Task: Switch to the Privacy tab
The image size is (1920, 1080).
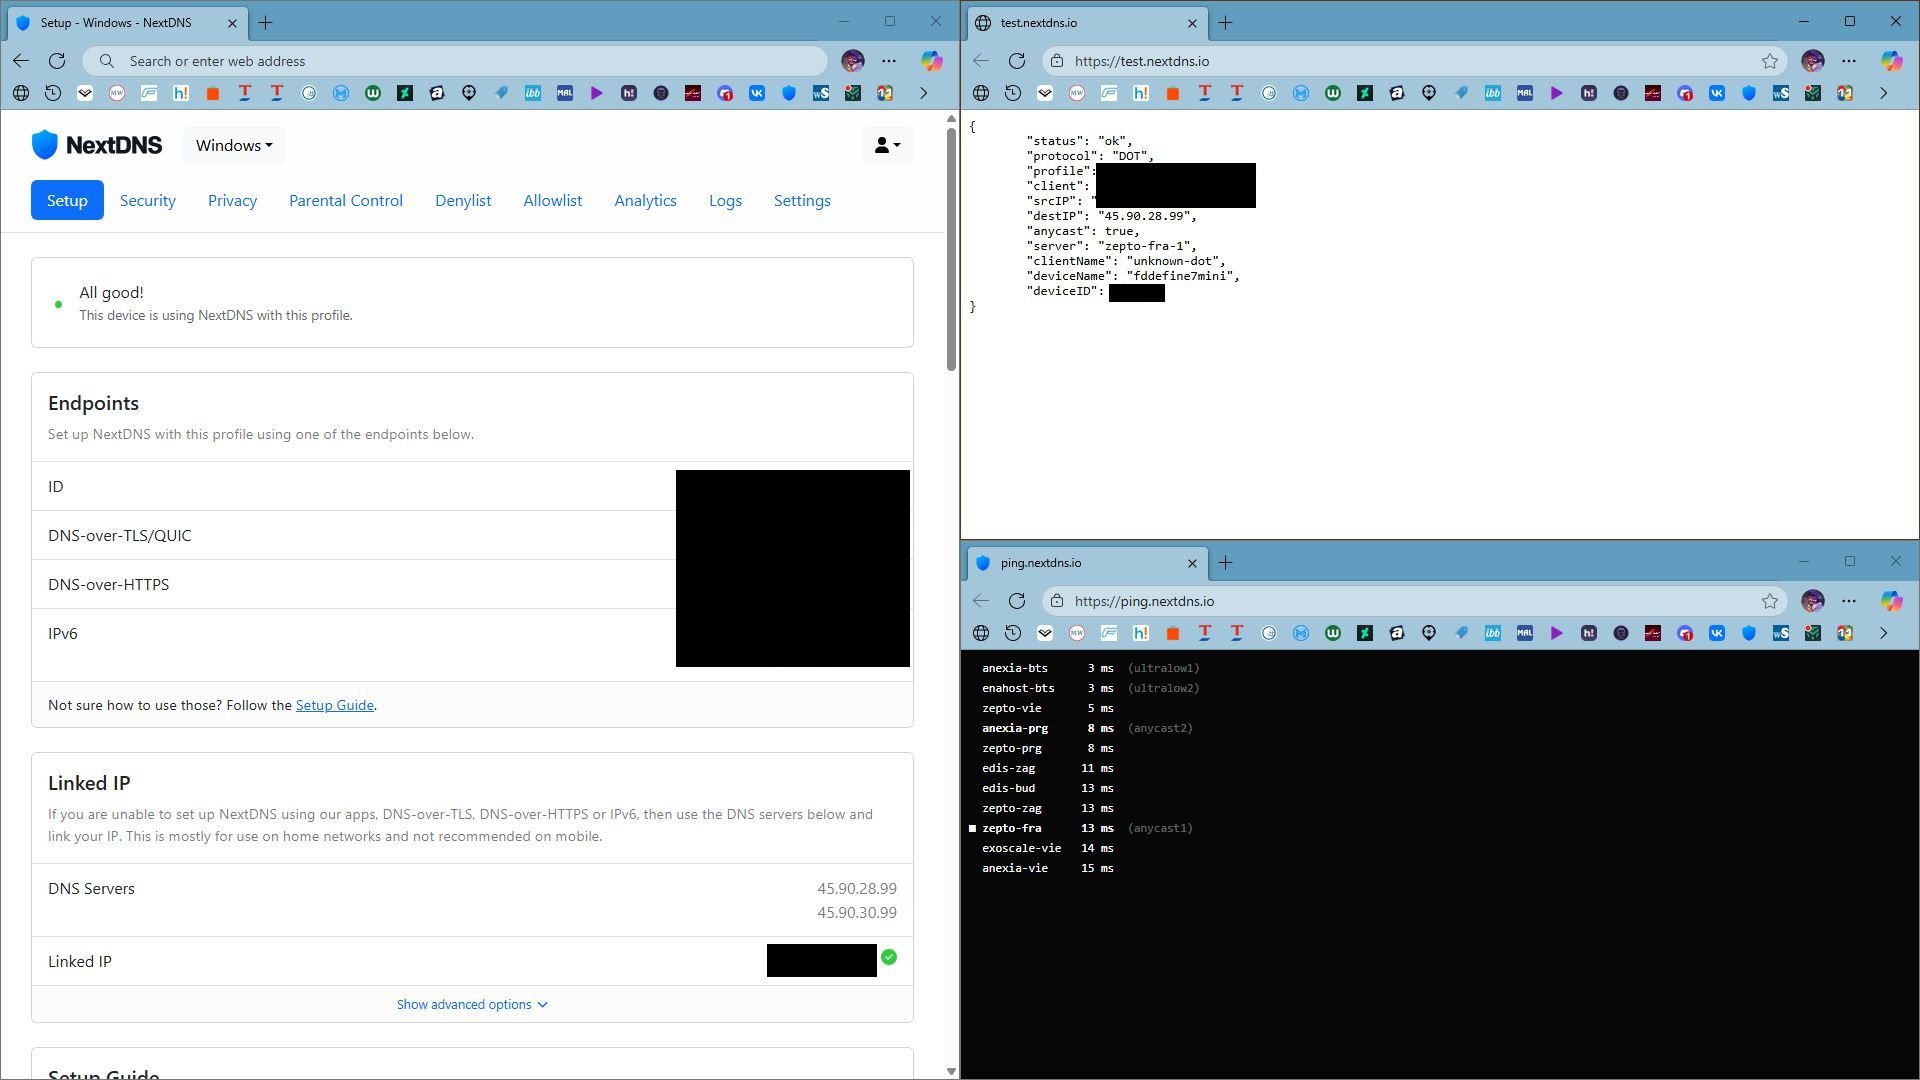Action: (x=232, y=200)
